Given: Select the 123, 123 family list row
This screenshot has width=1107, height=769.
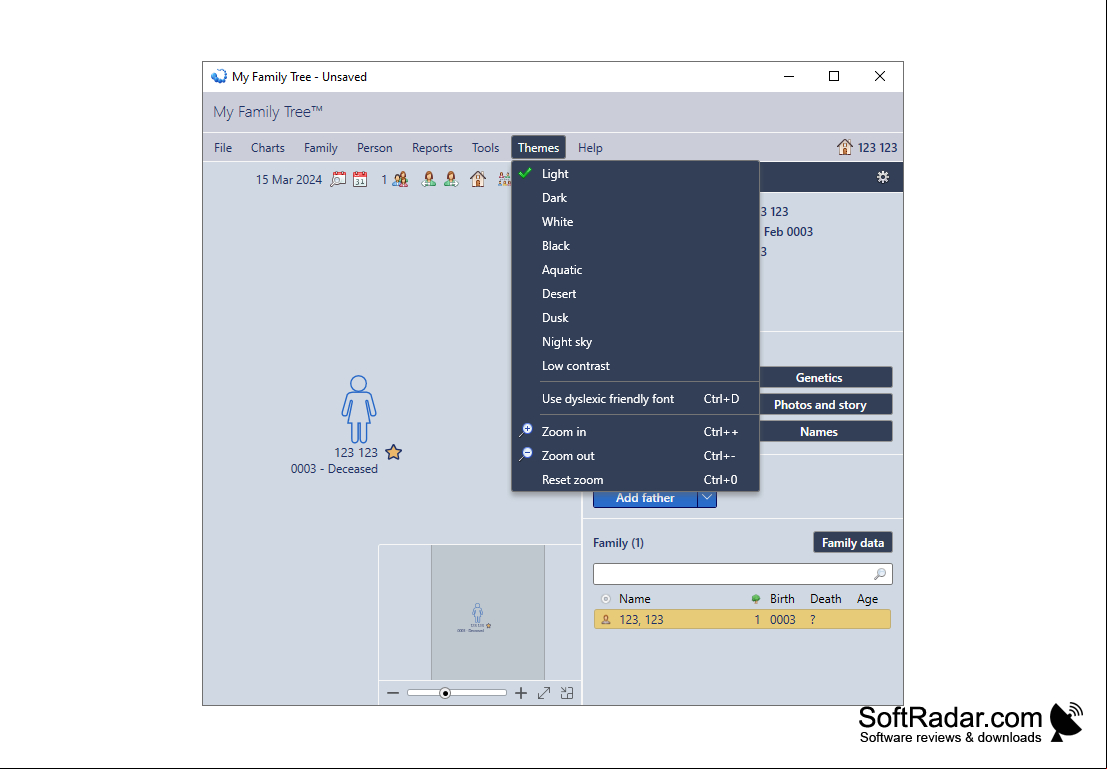Looking at the screenshot, I should pyautogui.click(x=742, y=619).
